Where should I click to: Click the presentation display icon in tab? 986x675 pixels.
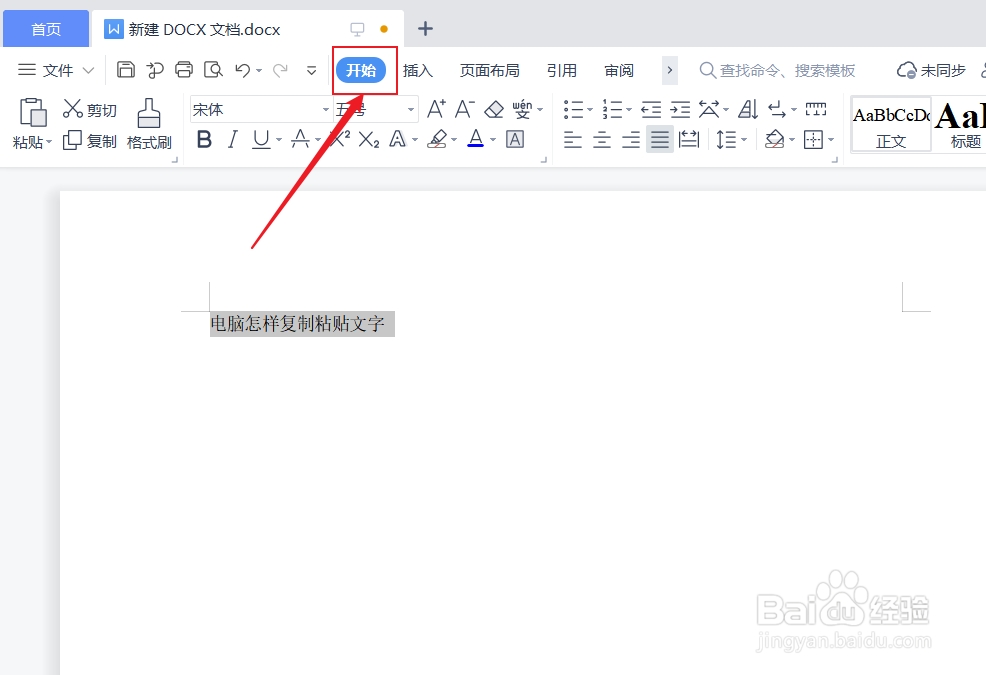click(357, 29)
